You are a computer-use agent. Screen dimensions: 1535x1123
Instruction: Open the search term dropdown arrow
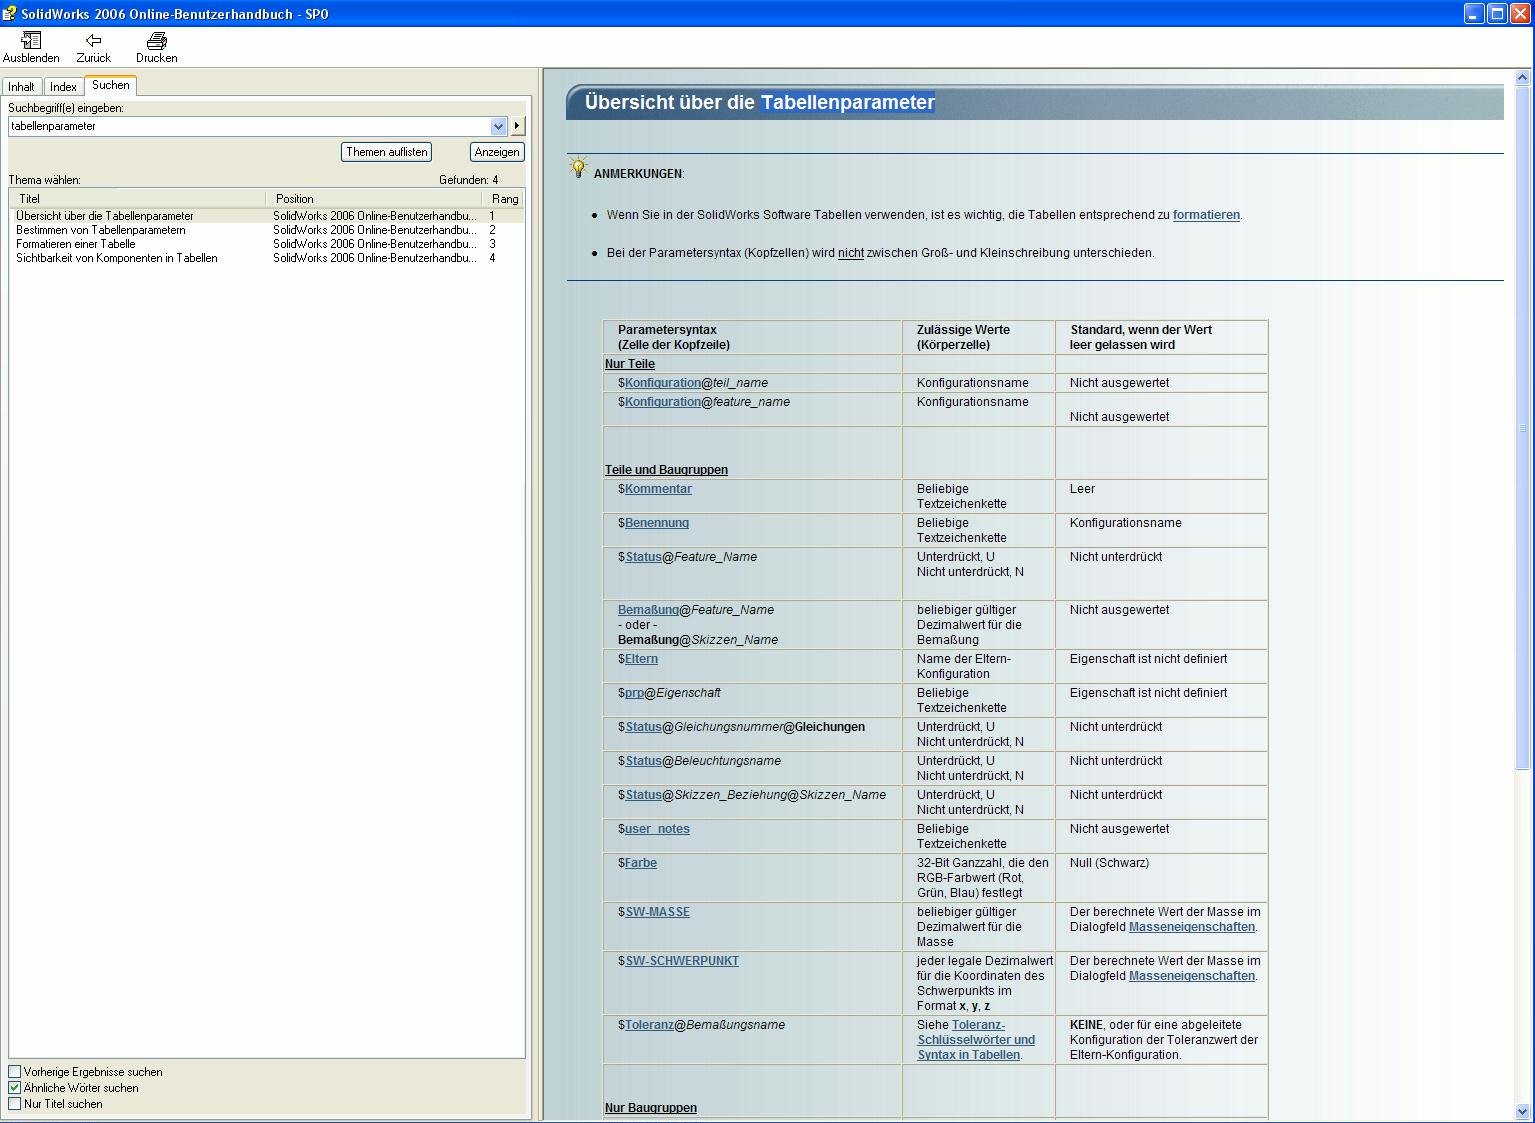coord(499,126)
